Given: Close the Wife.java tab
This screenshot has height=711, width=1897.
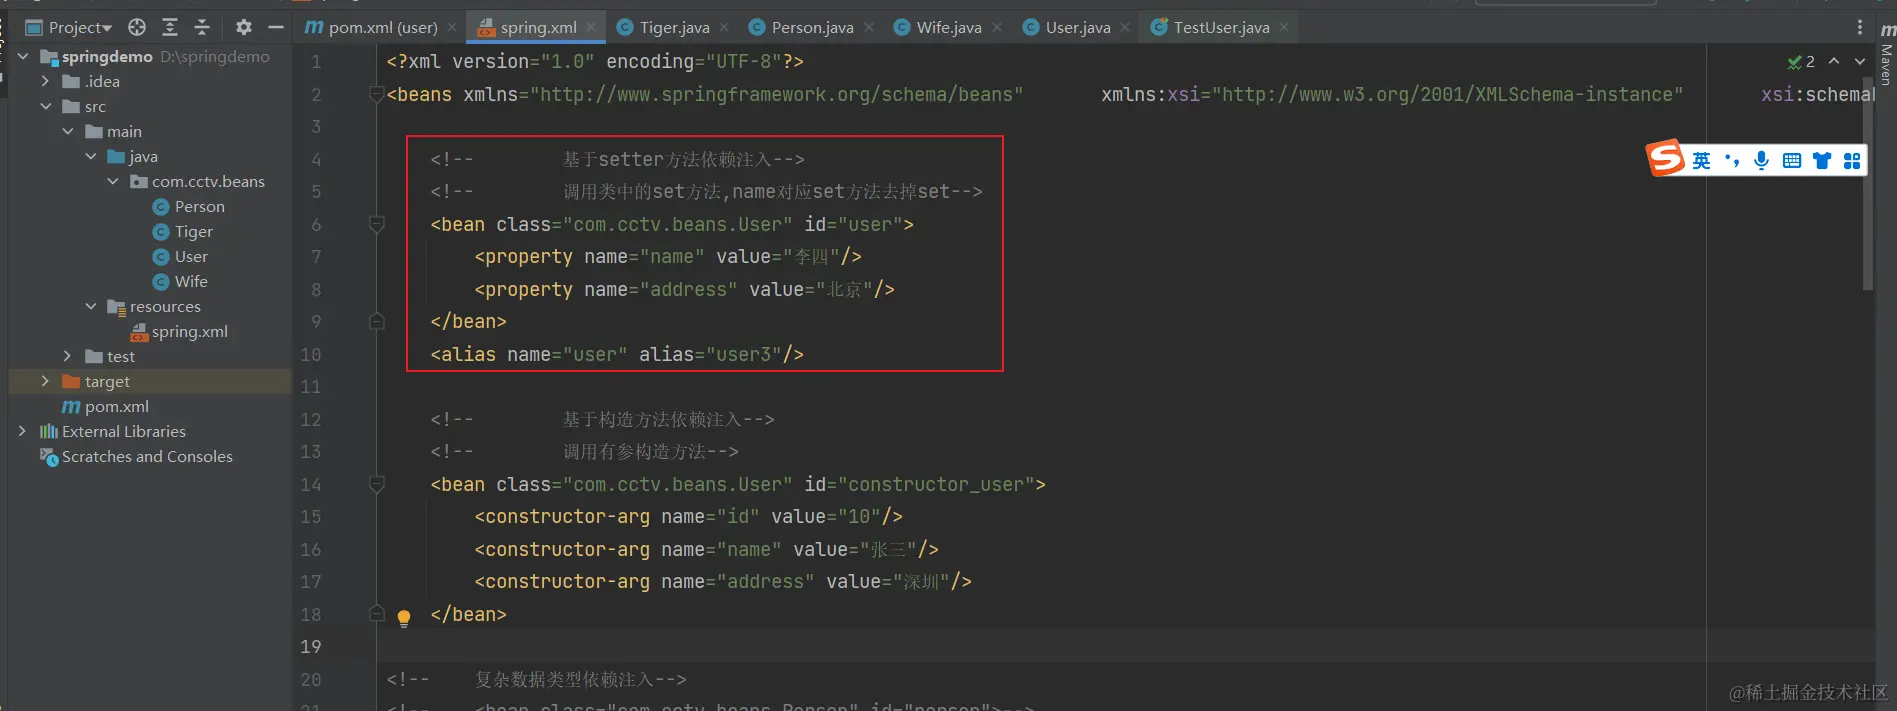Looking at the screenshot, I should [x=997, y=27].
